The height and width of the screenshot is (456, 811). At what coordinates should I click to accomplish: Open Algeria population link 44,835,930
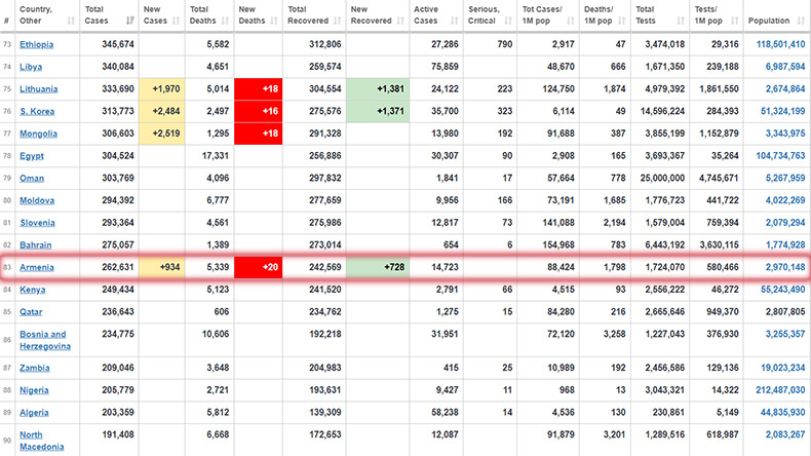point(783,413)
